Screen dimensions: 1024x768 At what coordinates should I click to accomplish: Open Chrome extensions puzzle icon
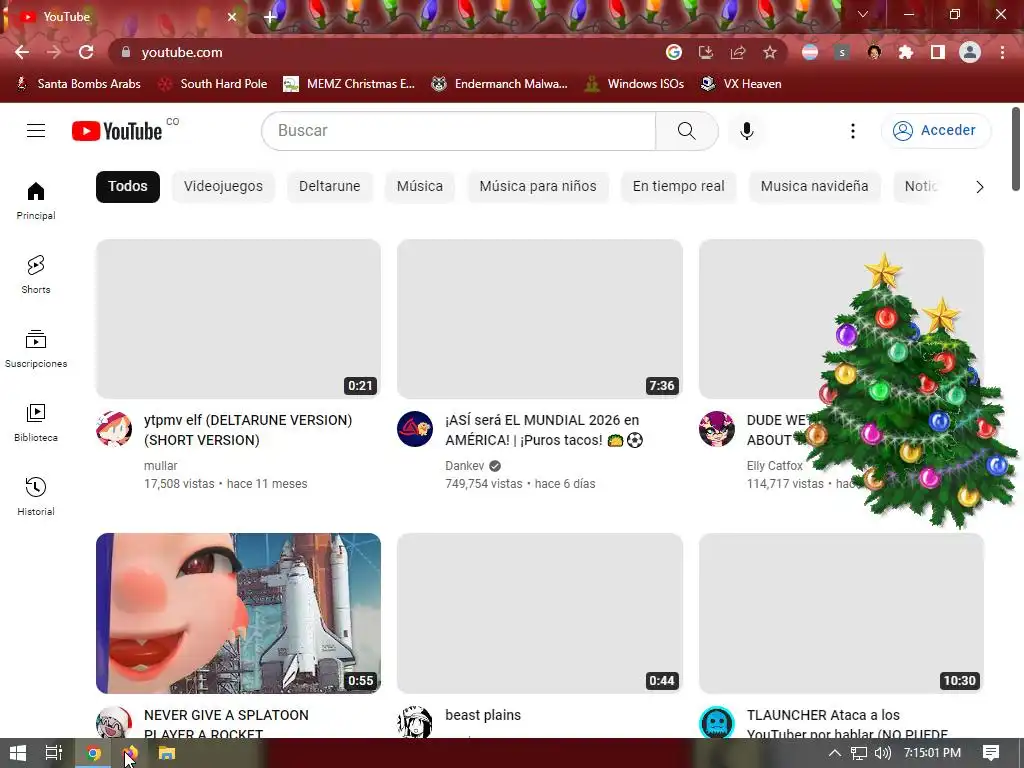coord(906,52)
